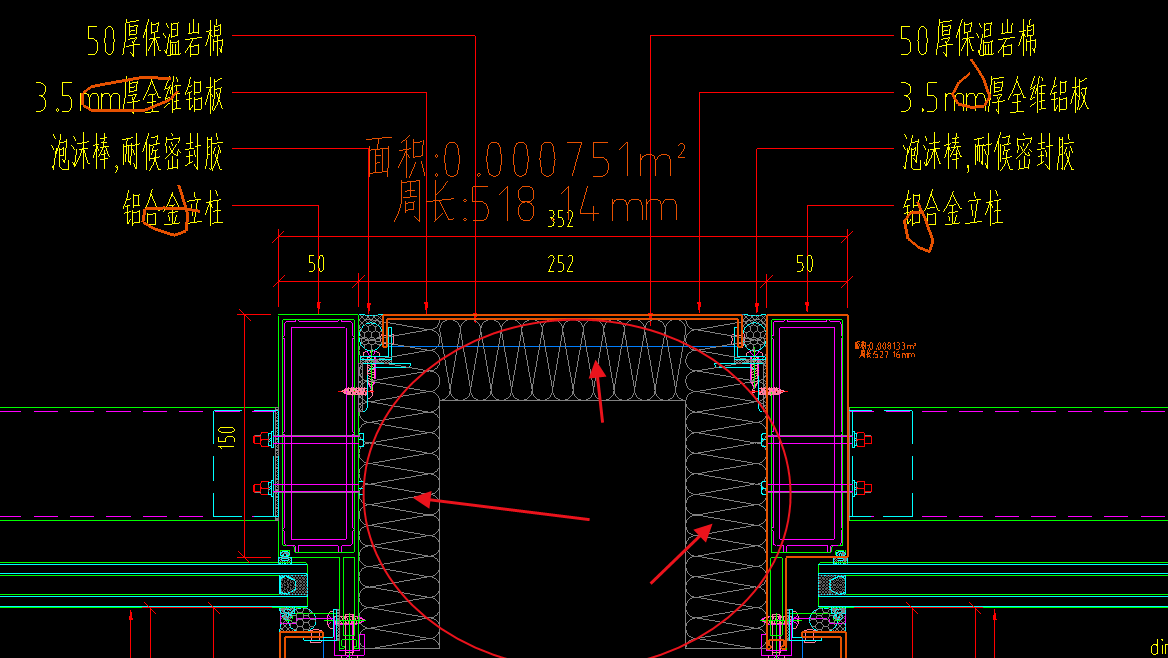Select small text "0.008133m²" beside right column
The width and height of the screenshot is (1168, 658).
pyautogui.click(x=891, y=346)
